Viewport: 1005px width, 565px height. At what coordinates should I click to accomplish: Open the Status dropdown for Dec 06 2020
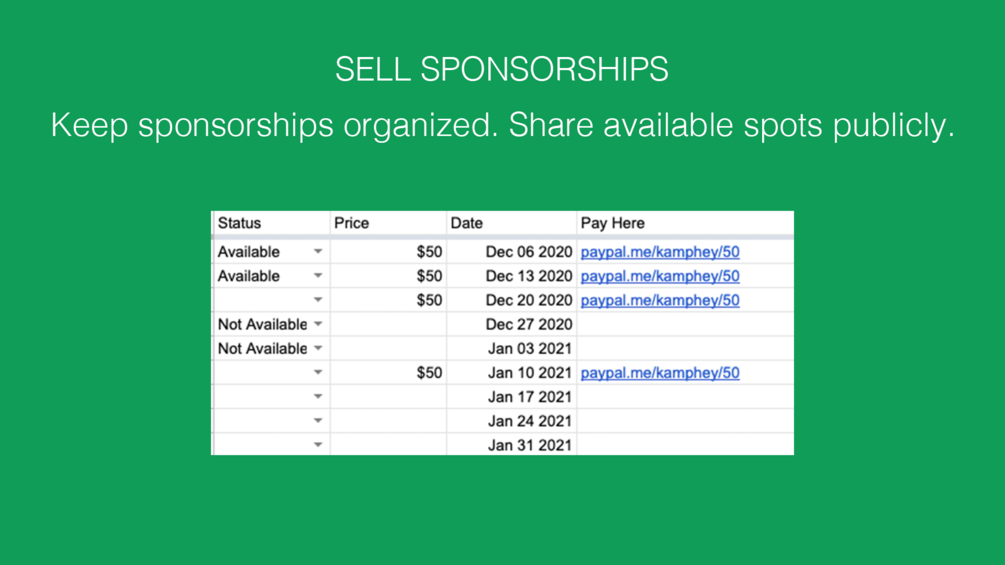(x=318, y=252)
